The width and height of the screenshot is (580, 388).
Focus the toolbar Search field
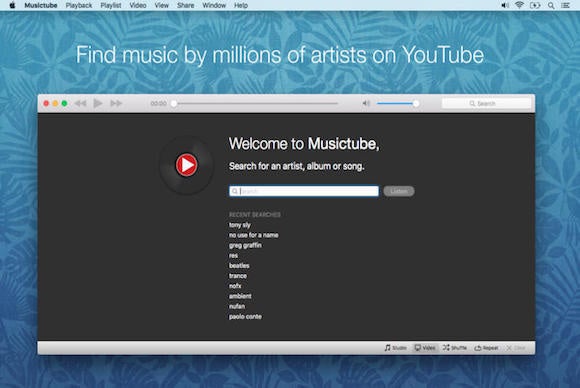click(x=486, y=104)
